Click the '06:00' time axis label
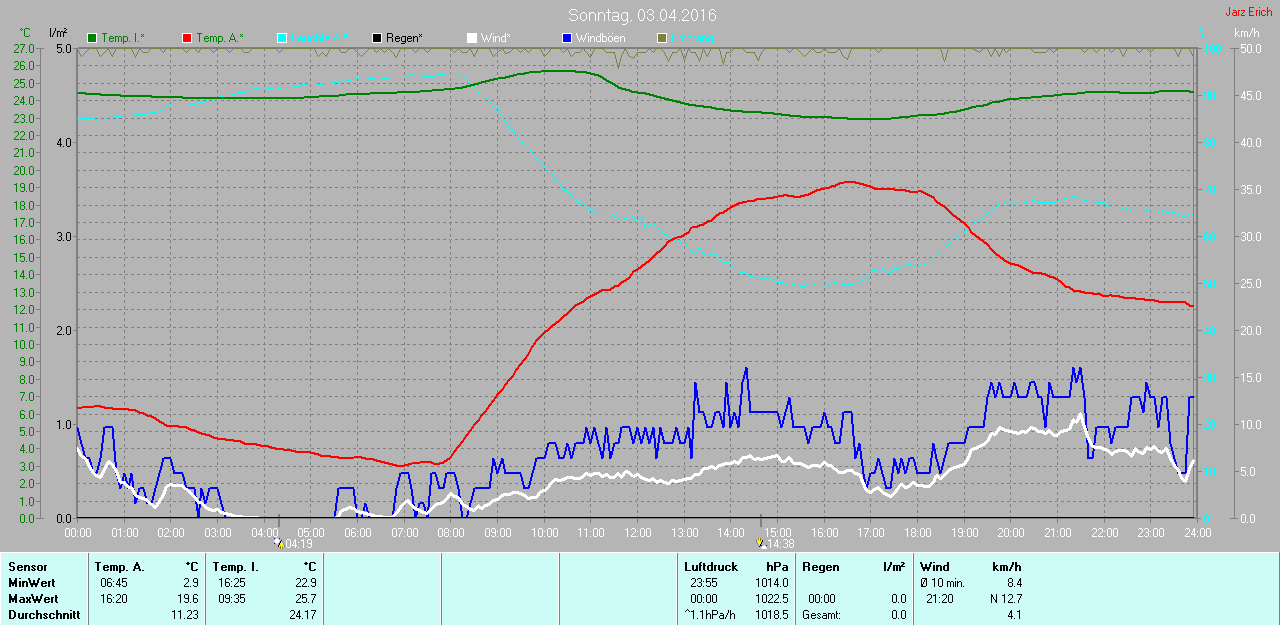 (x=358, y=532)
